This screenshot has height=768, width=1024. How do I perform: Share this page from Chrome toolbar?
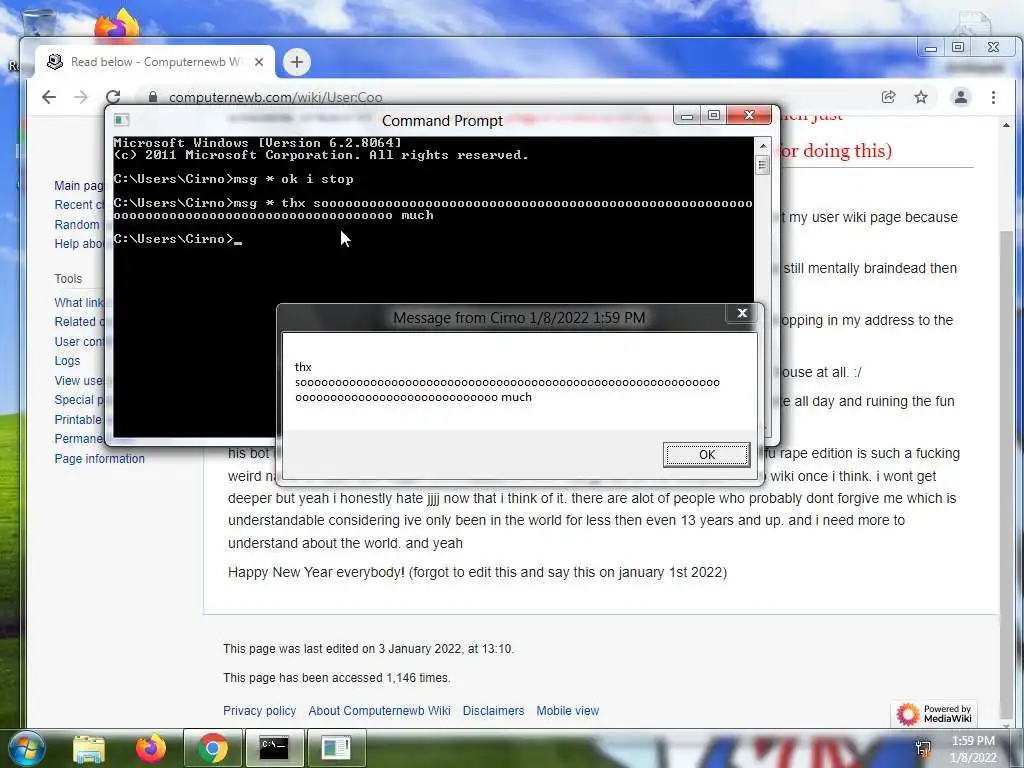[888, 97]
